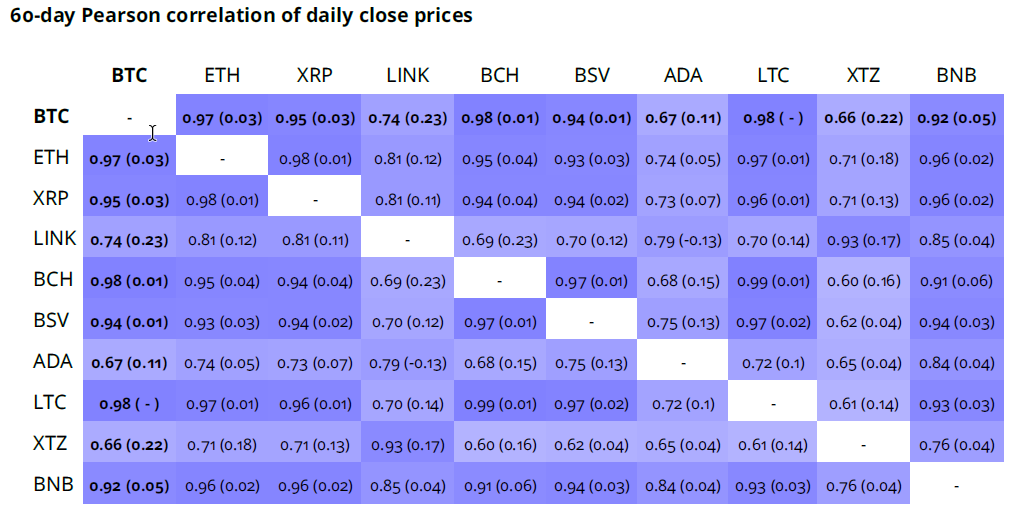
Task: Click the BSV row label
Action: point(50,321)
